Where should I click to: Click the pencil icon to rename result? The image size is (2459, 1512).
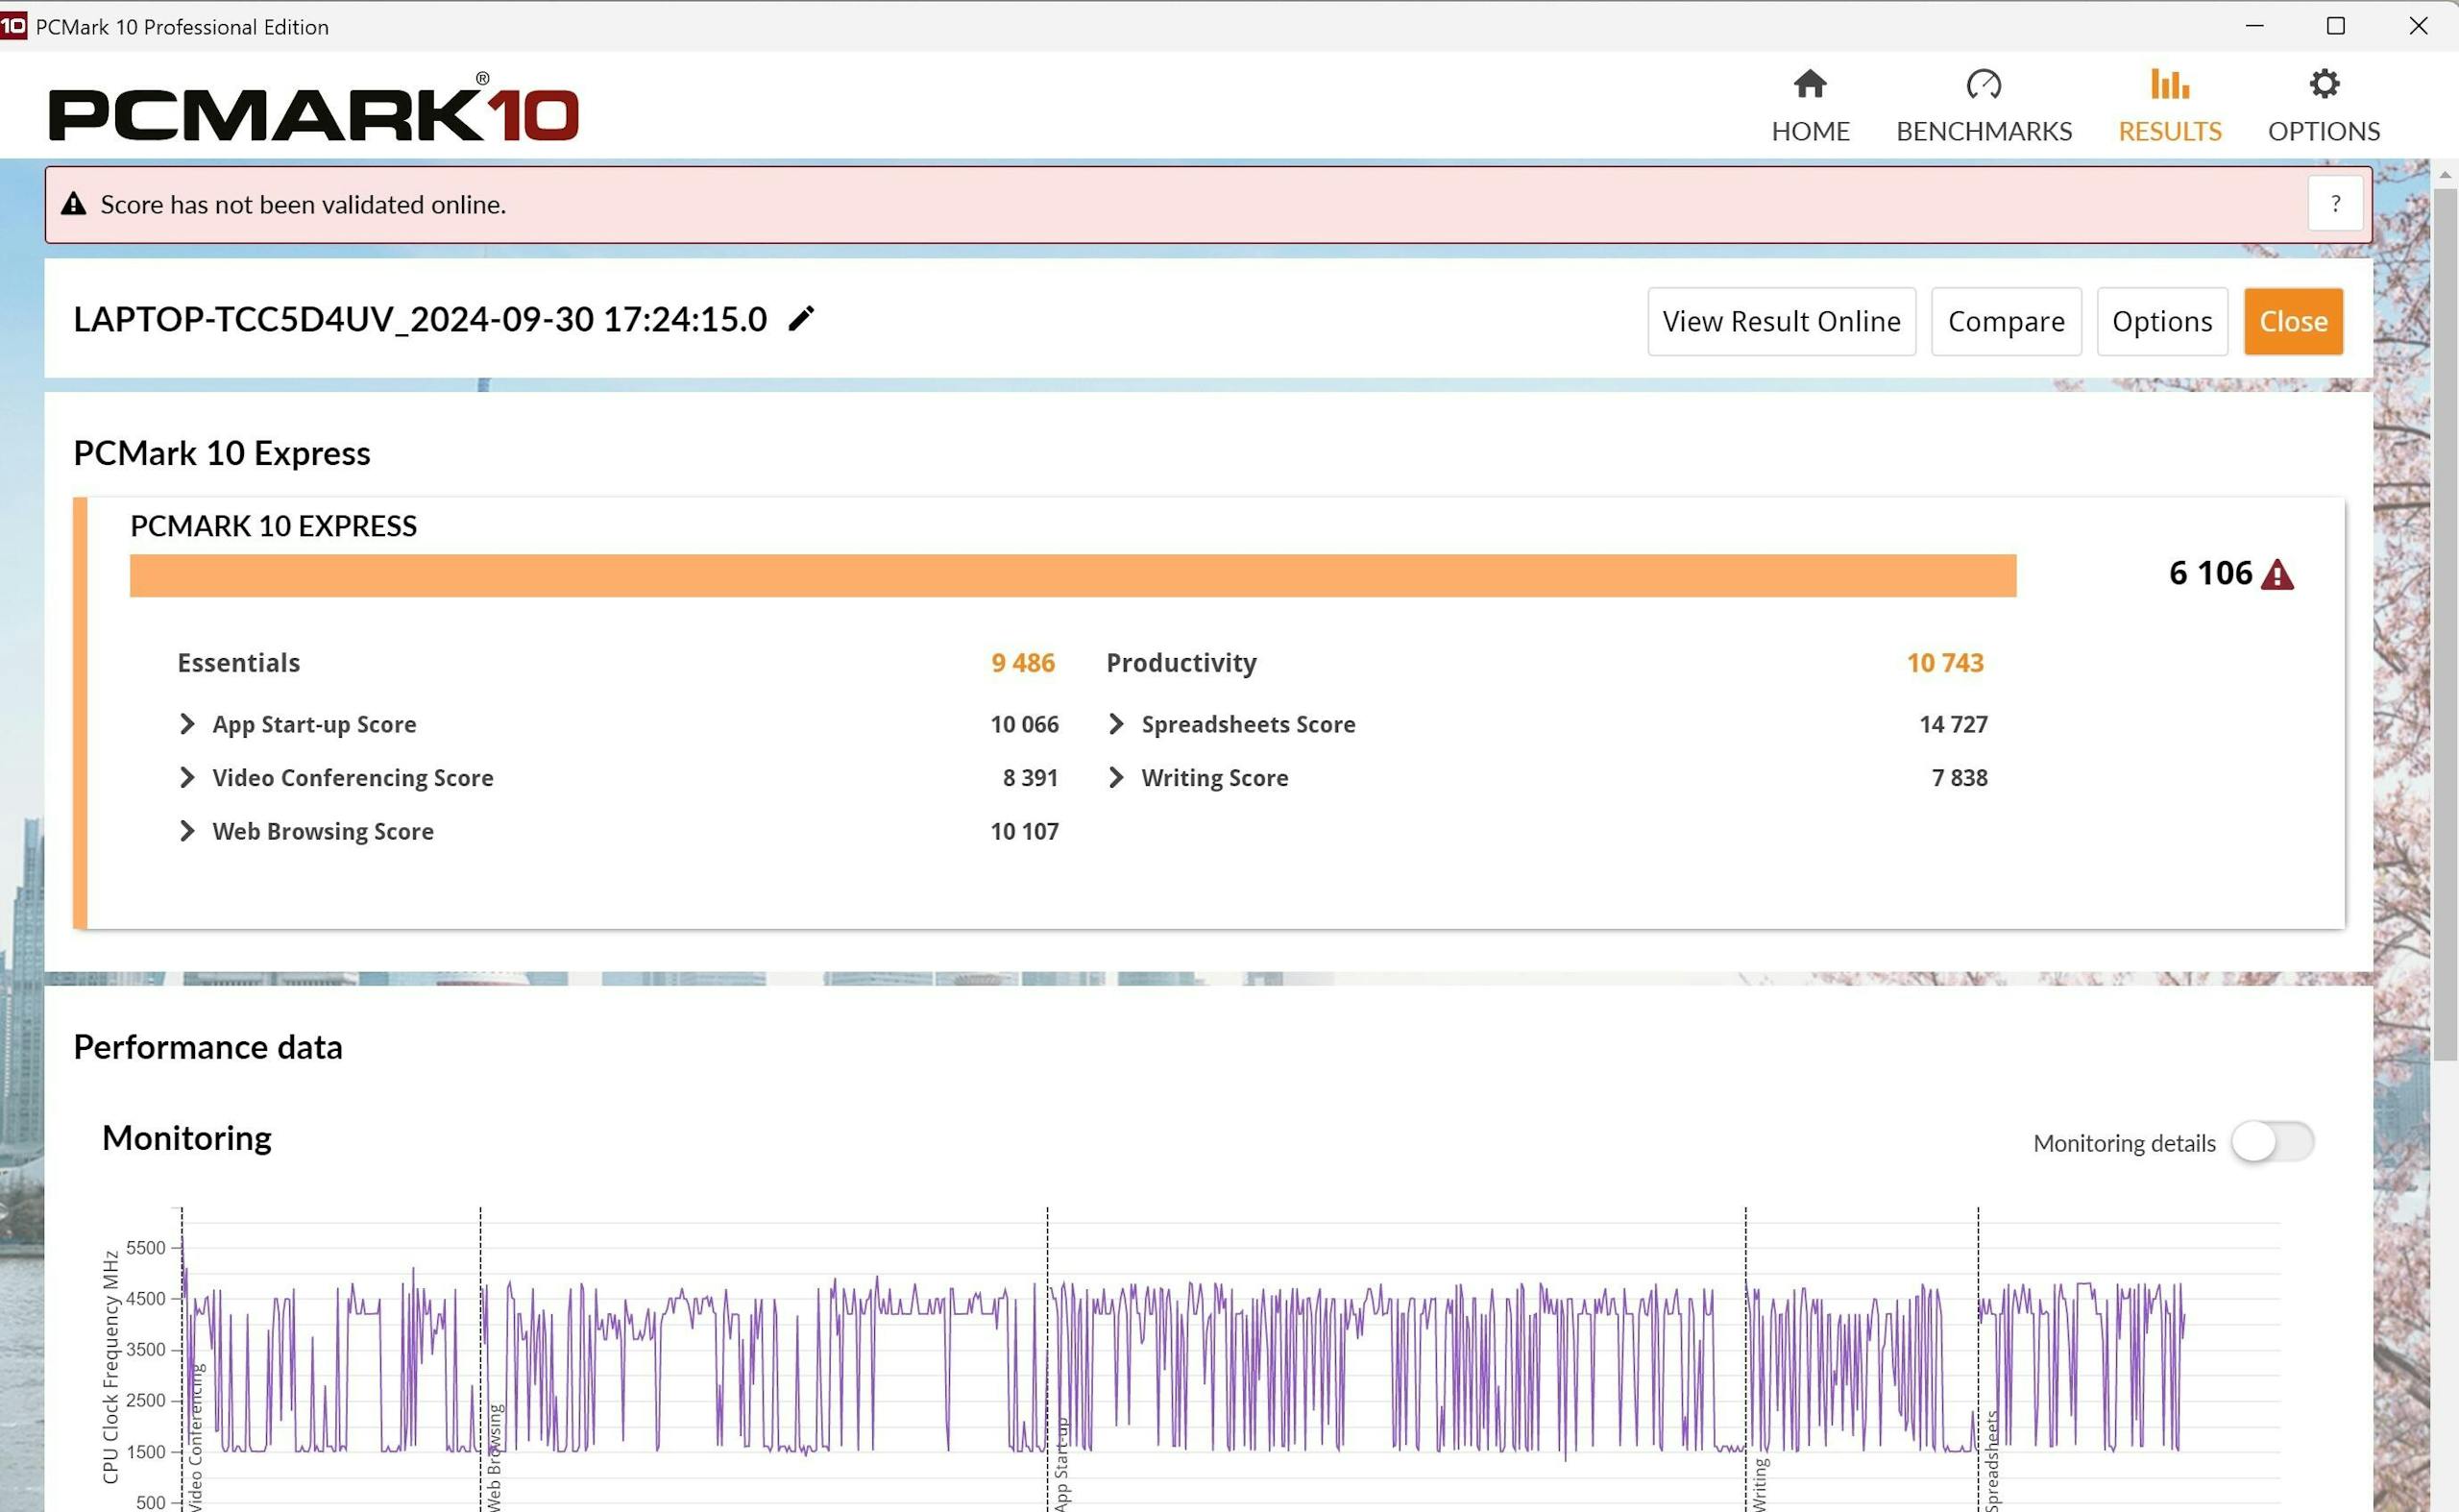pos(801,319)
